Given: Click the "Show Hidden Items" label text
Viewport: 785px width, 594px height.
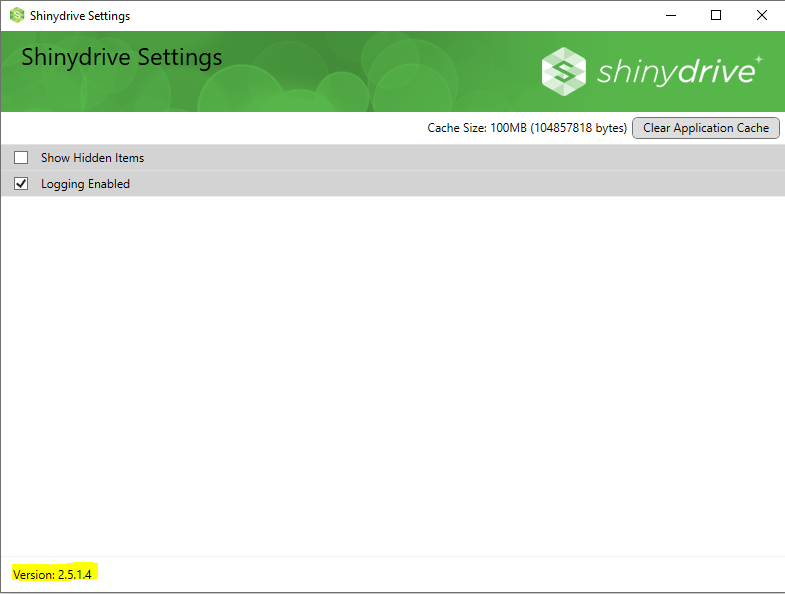Looking at the screenshot, I should coord(92,158).
